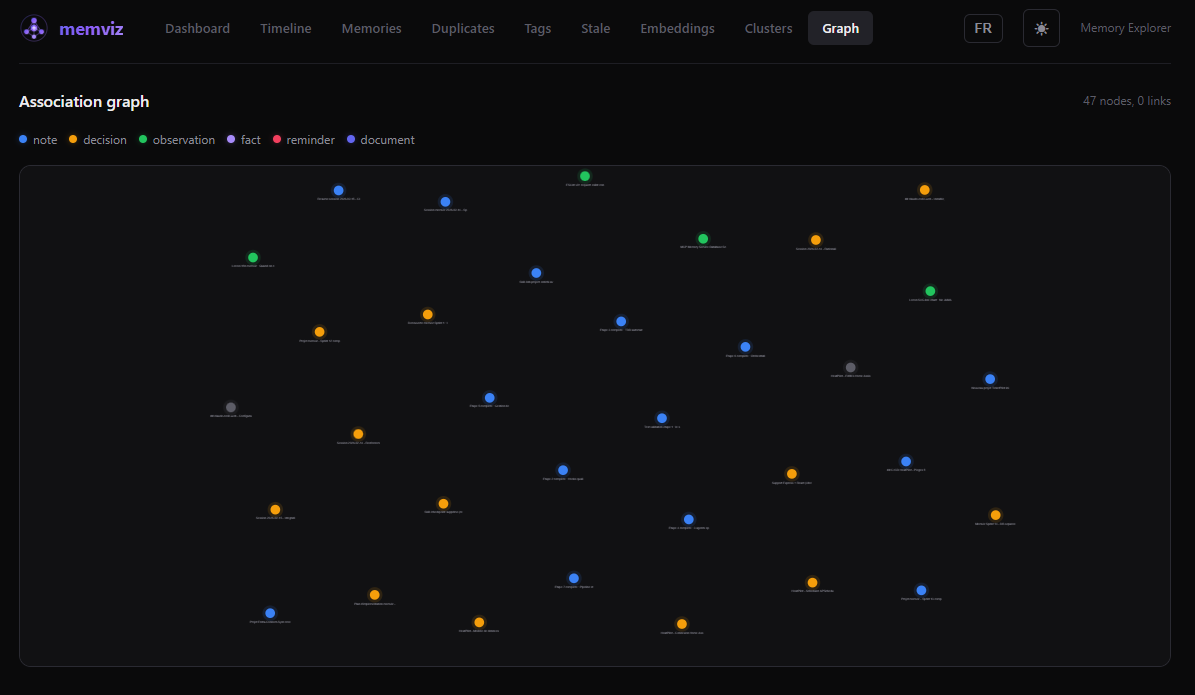
Task: Select the rightmost blue note node
Action: (x=990, y=379)
